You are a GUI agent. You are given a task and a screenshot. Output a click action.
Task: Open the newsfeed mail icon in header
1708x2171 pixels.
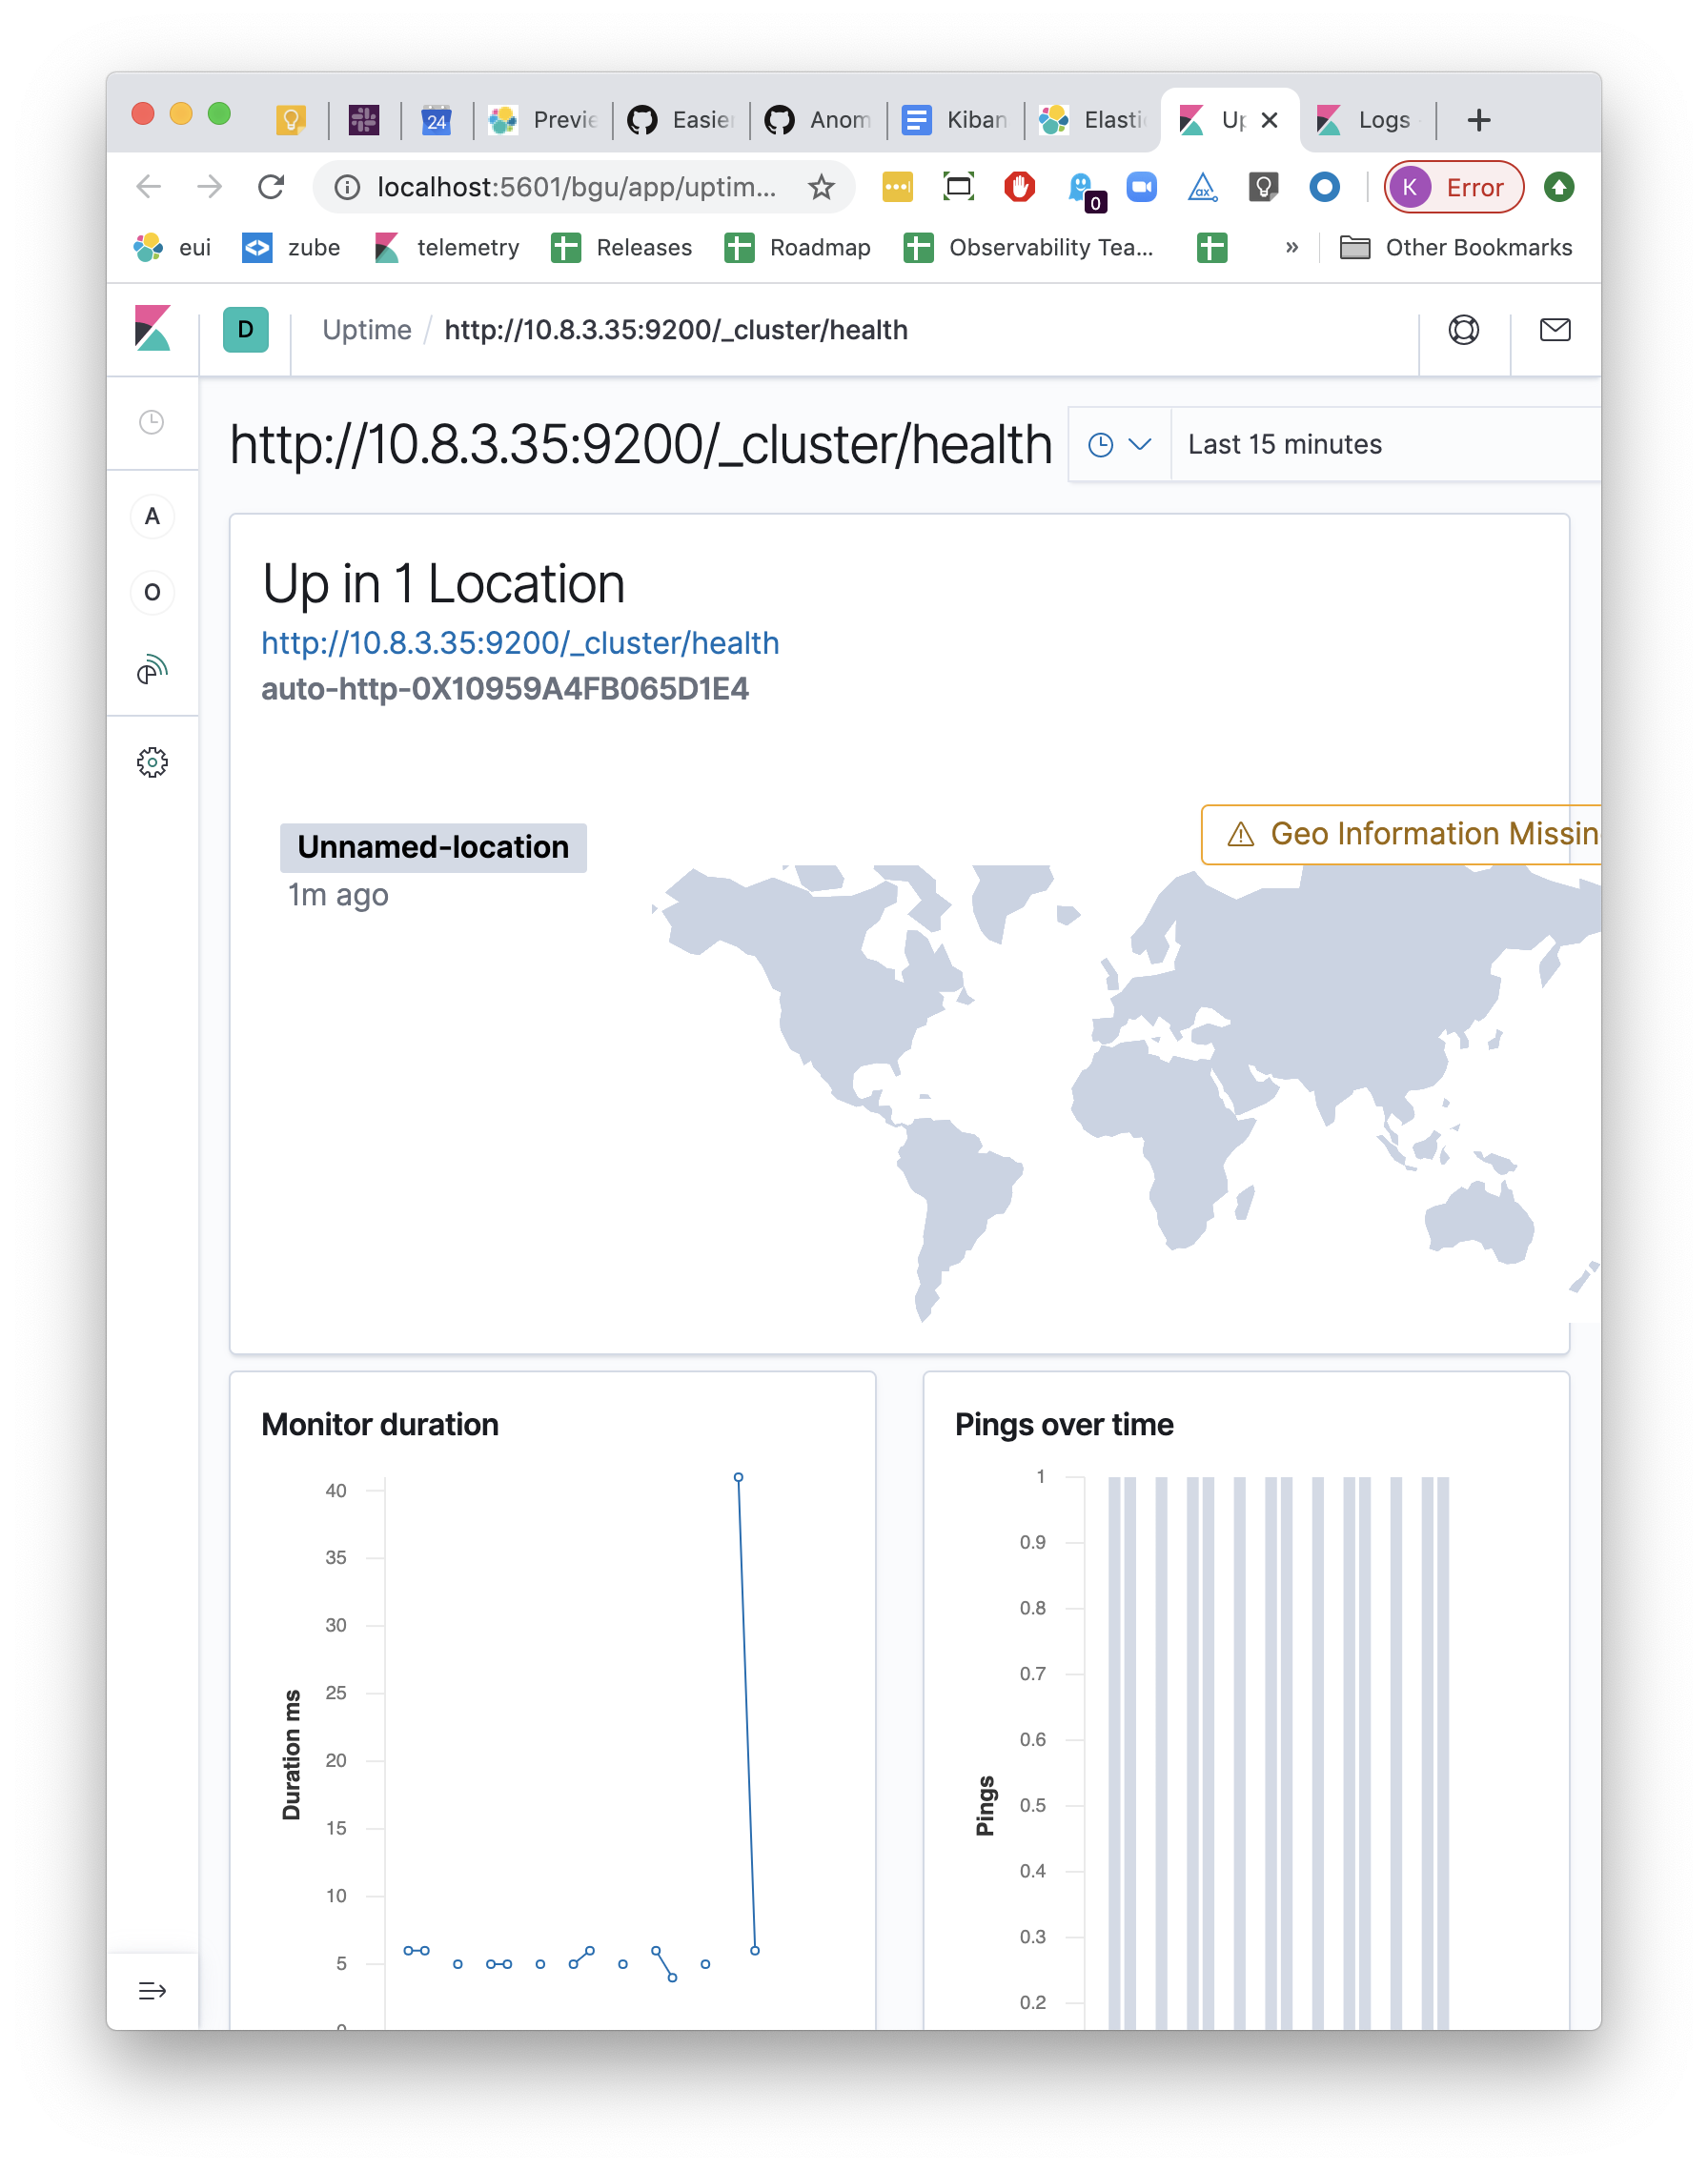(1555, 329)
